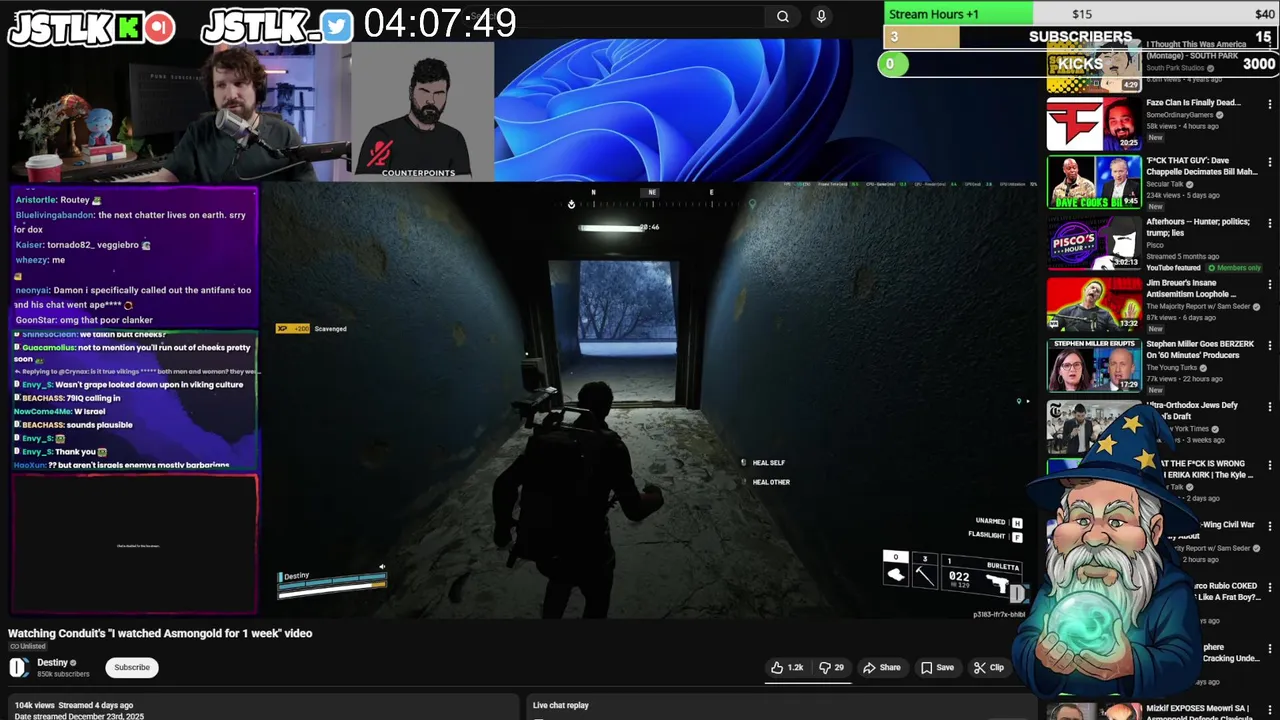Open options menu for Stephen Miller video

[1270, 346]
